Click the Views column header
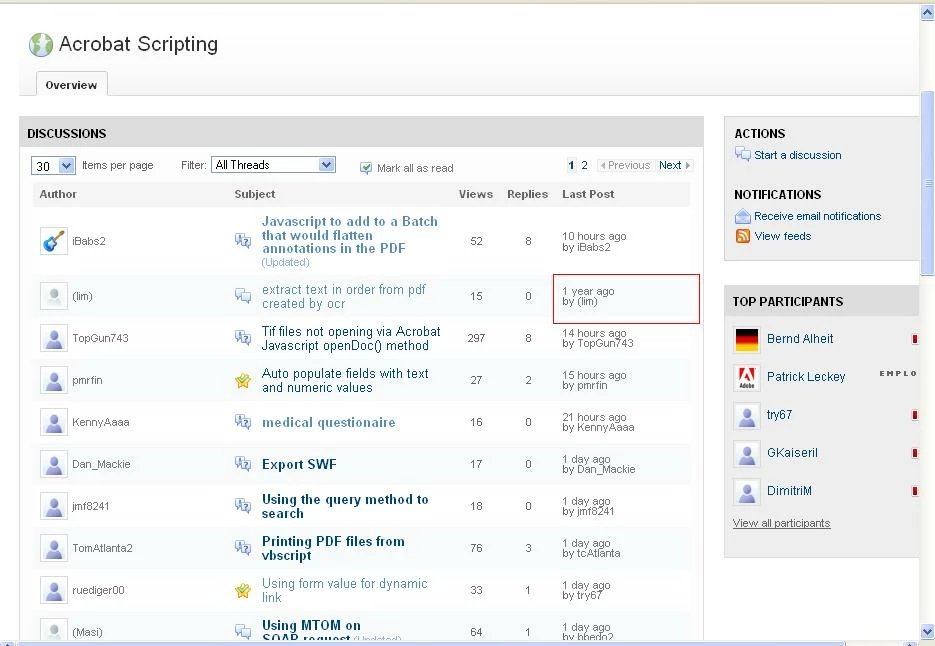The height and width of the screenshot is (646, 935). [x=475, y=194]
